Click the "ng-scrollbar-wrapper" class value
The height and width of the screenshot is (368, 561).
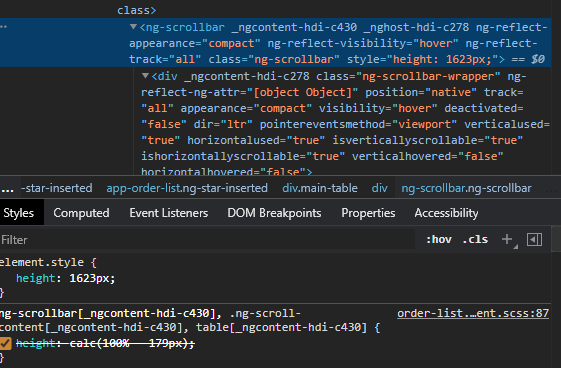coord(428,76)
